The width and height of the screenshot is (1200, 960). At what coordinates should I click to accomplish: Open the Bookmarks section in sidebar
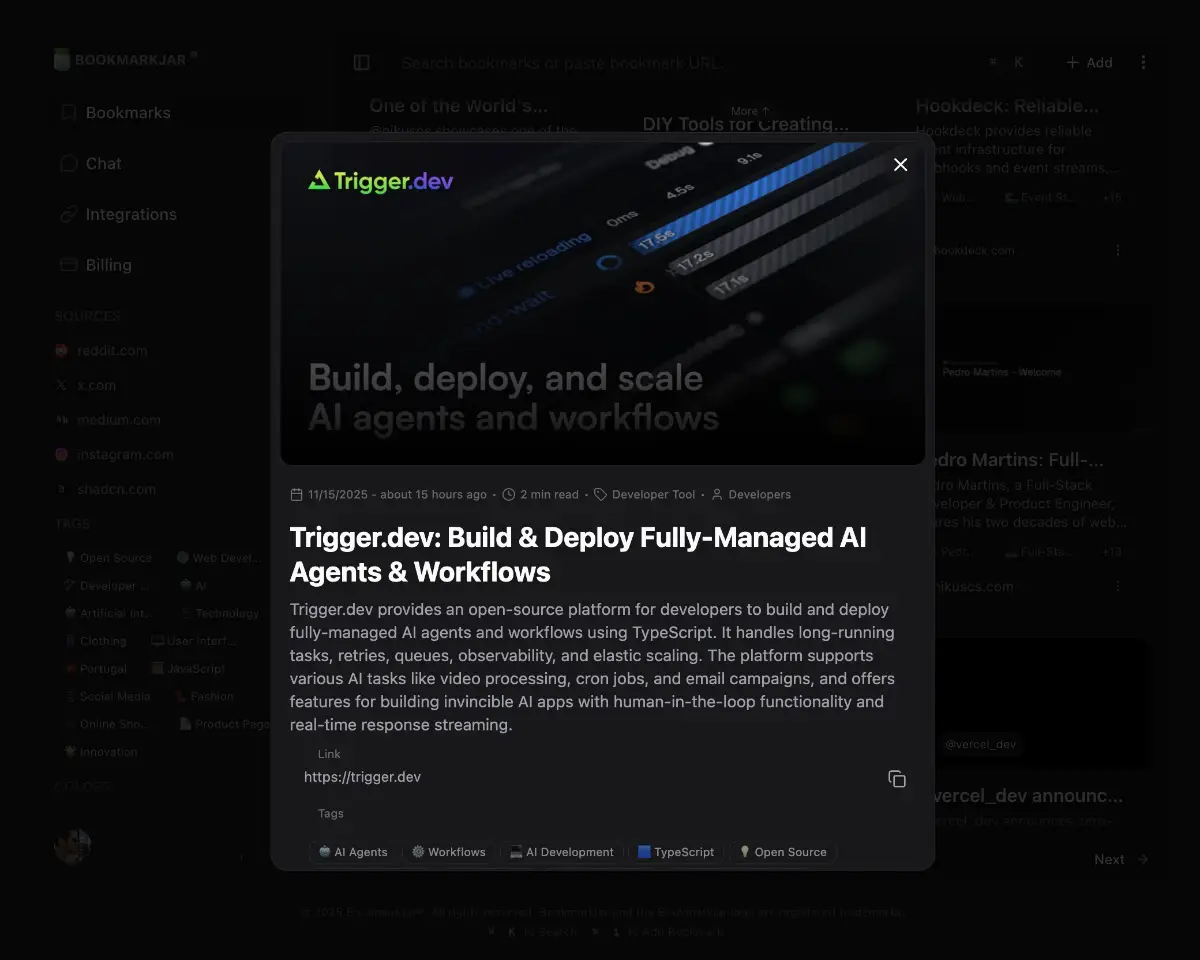click(x=127, y=113)
